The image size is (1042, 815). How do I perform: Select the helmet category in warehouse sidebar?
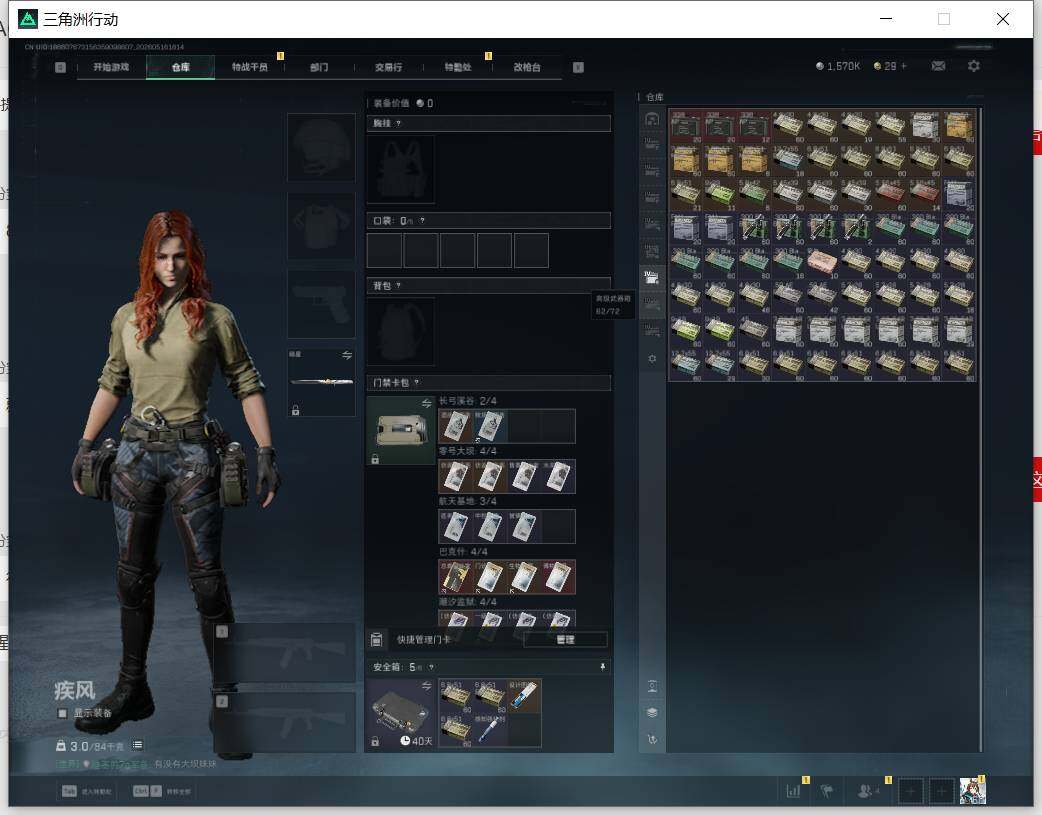pos(652,119)
